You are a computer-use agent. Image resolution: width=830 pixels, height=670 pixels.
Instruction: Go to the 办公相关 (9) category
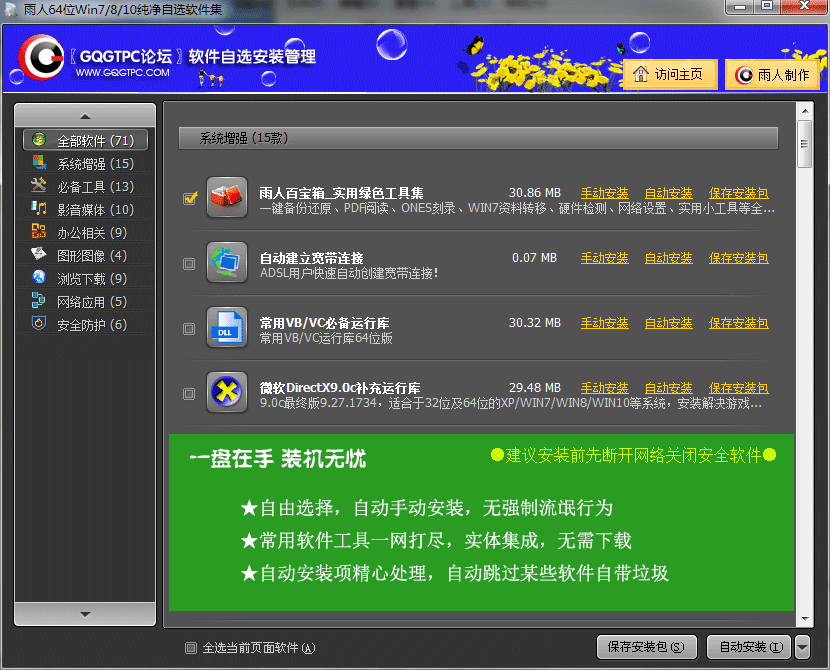[x=85, y=232]
